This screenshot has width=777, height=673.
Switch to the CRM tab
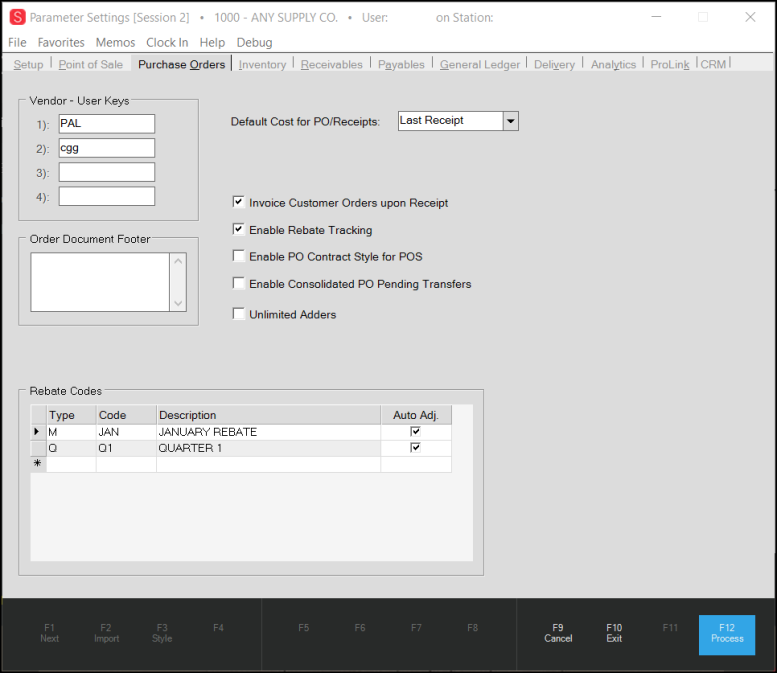[x=713, y=64]
